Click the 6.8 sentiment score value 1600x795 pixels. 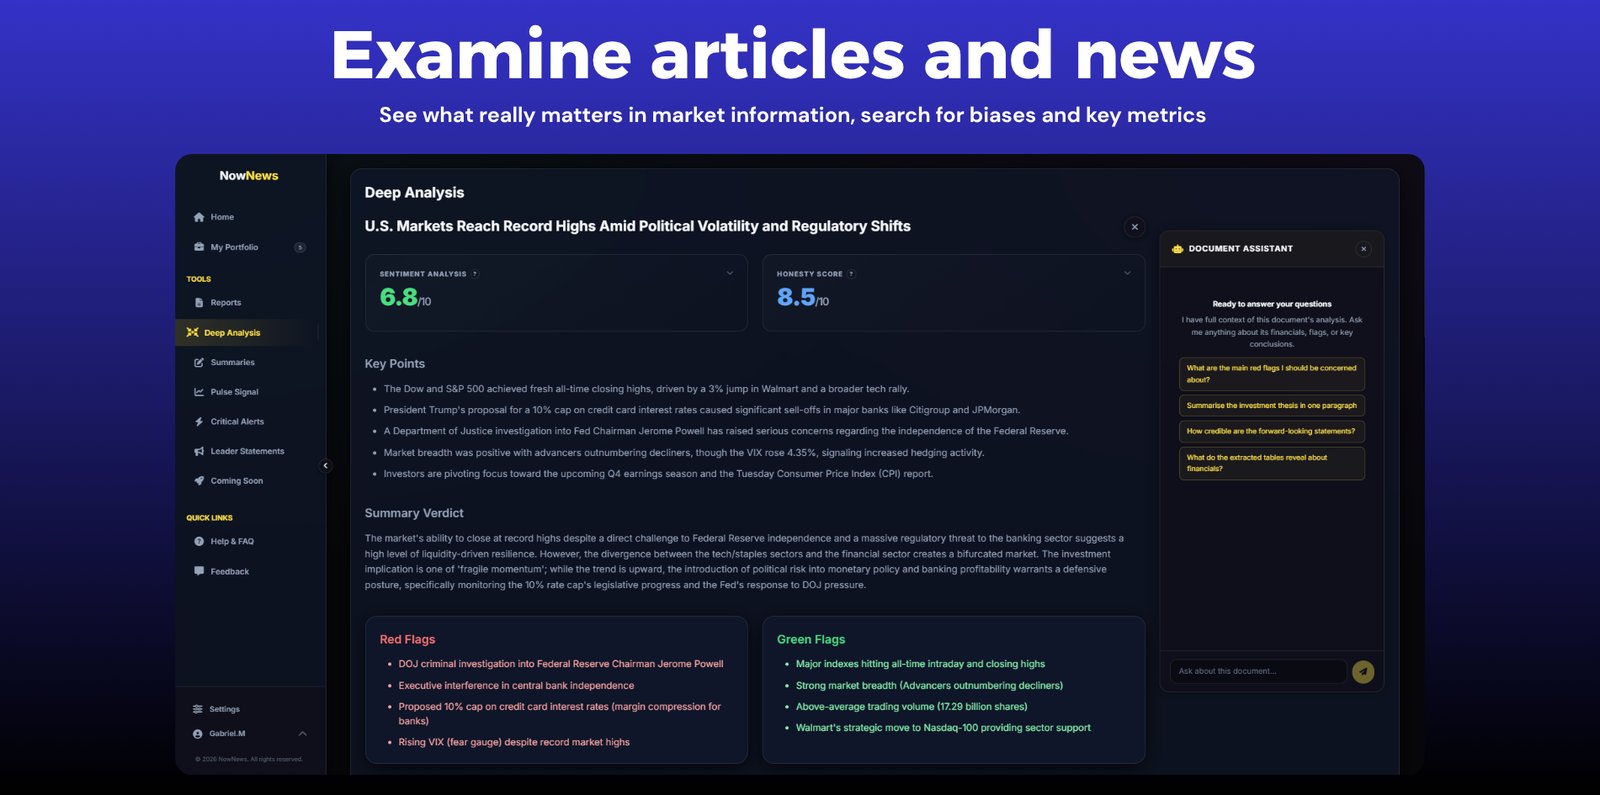coord(398,297)
